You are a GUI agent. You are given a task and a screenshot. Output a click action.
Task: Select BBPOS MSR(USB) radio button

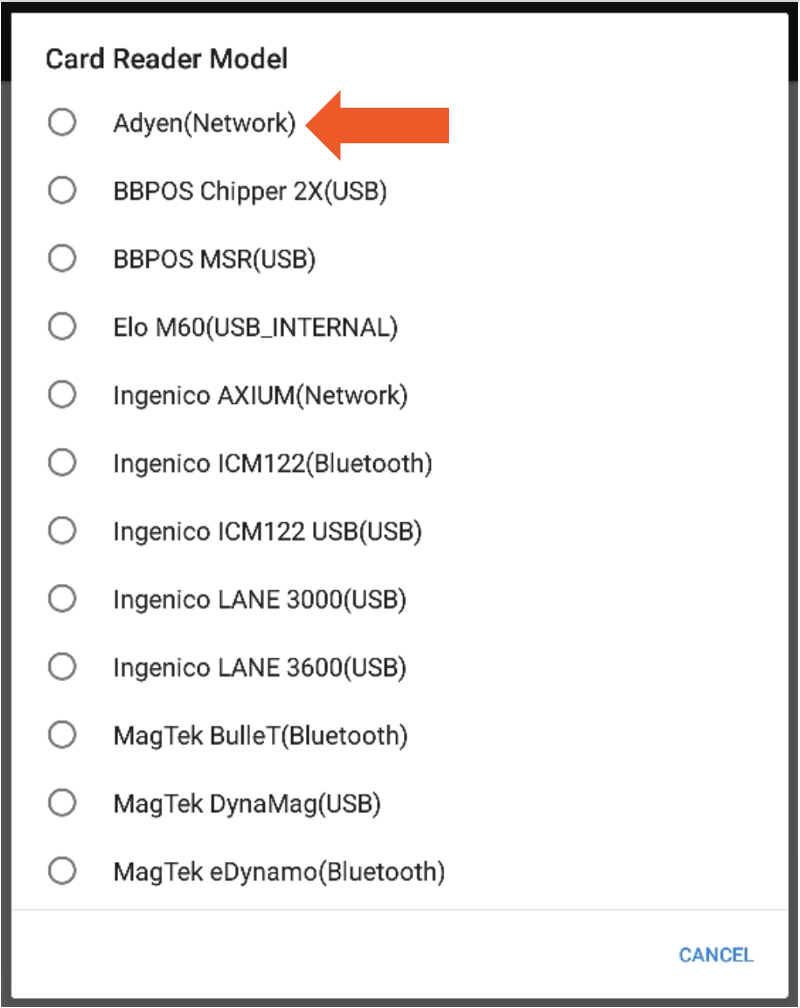(62, 259)
